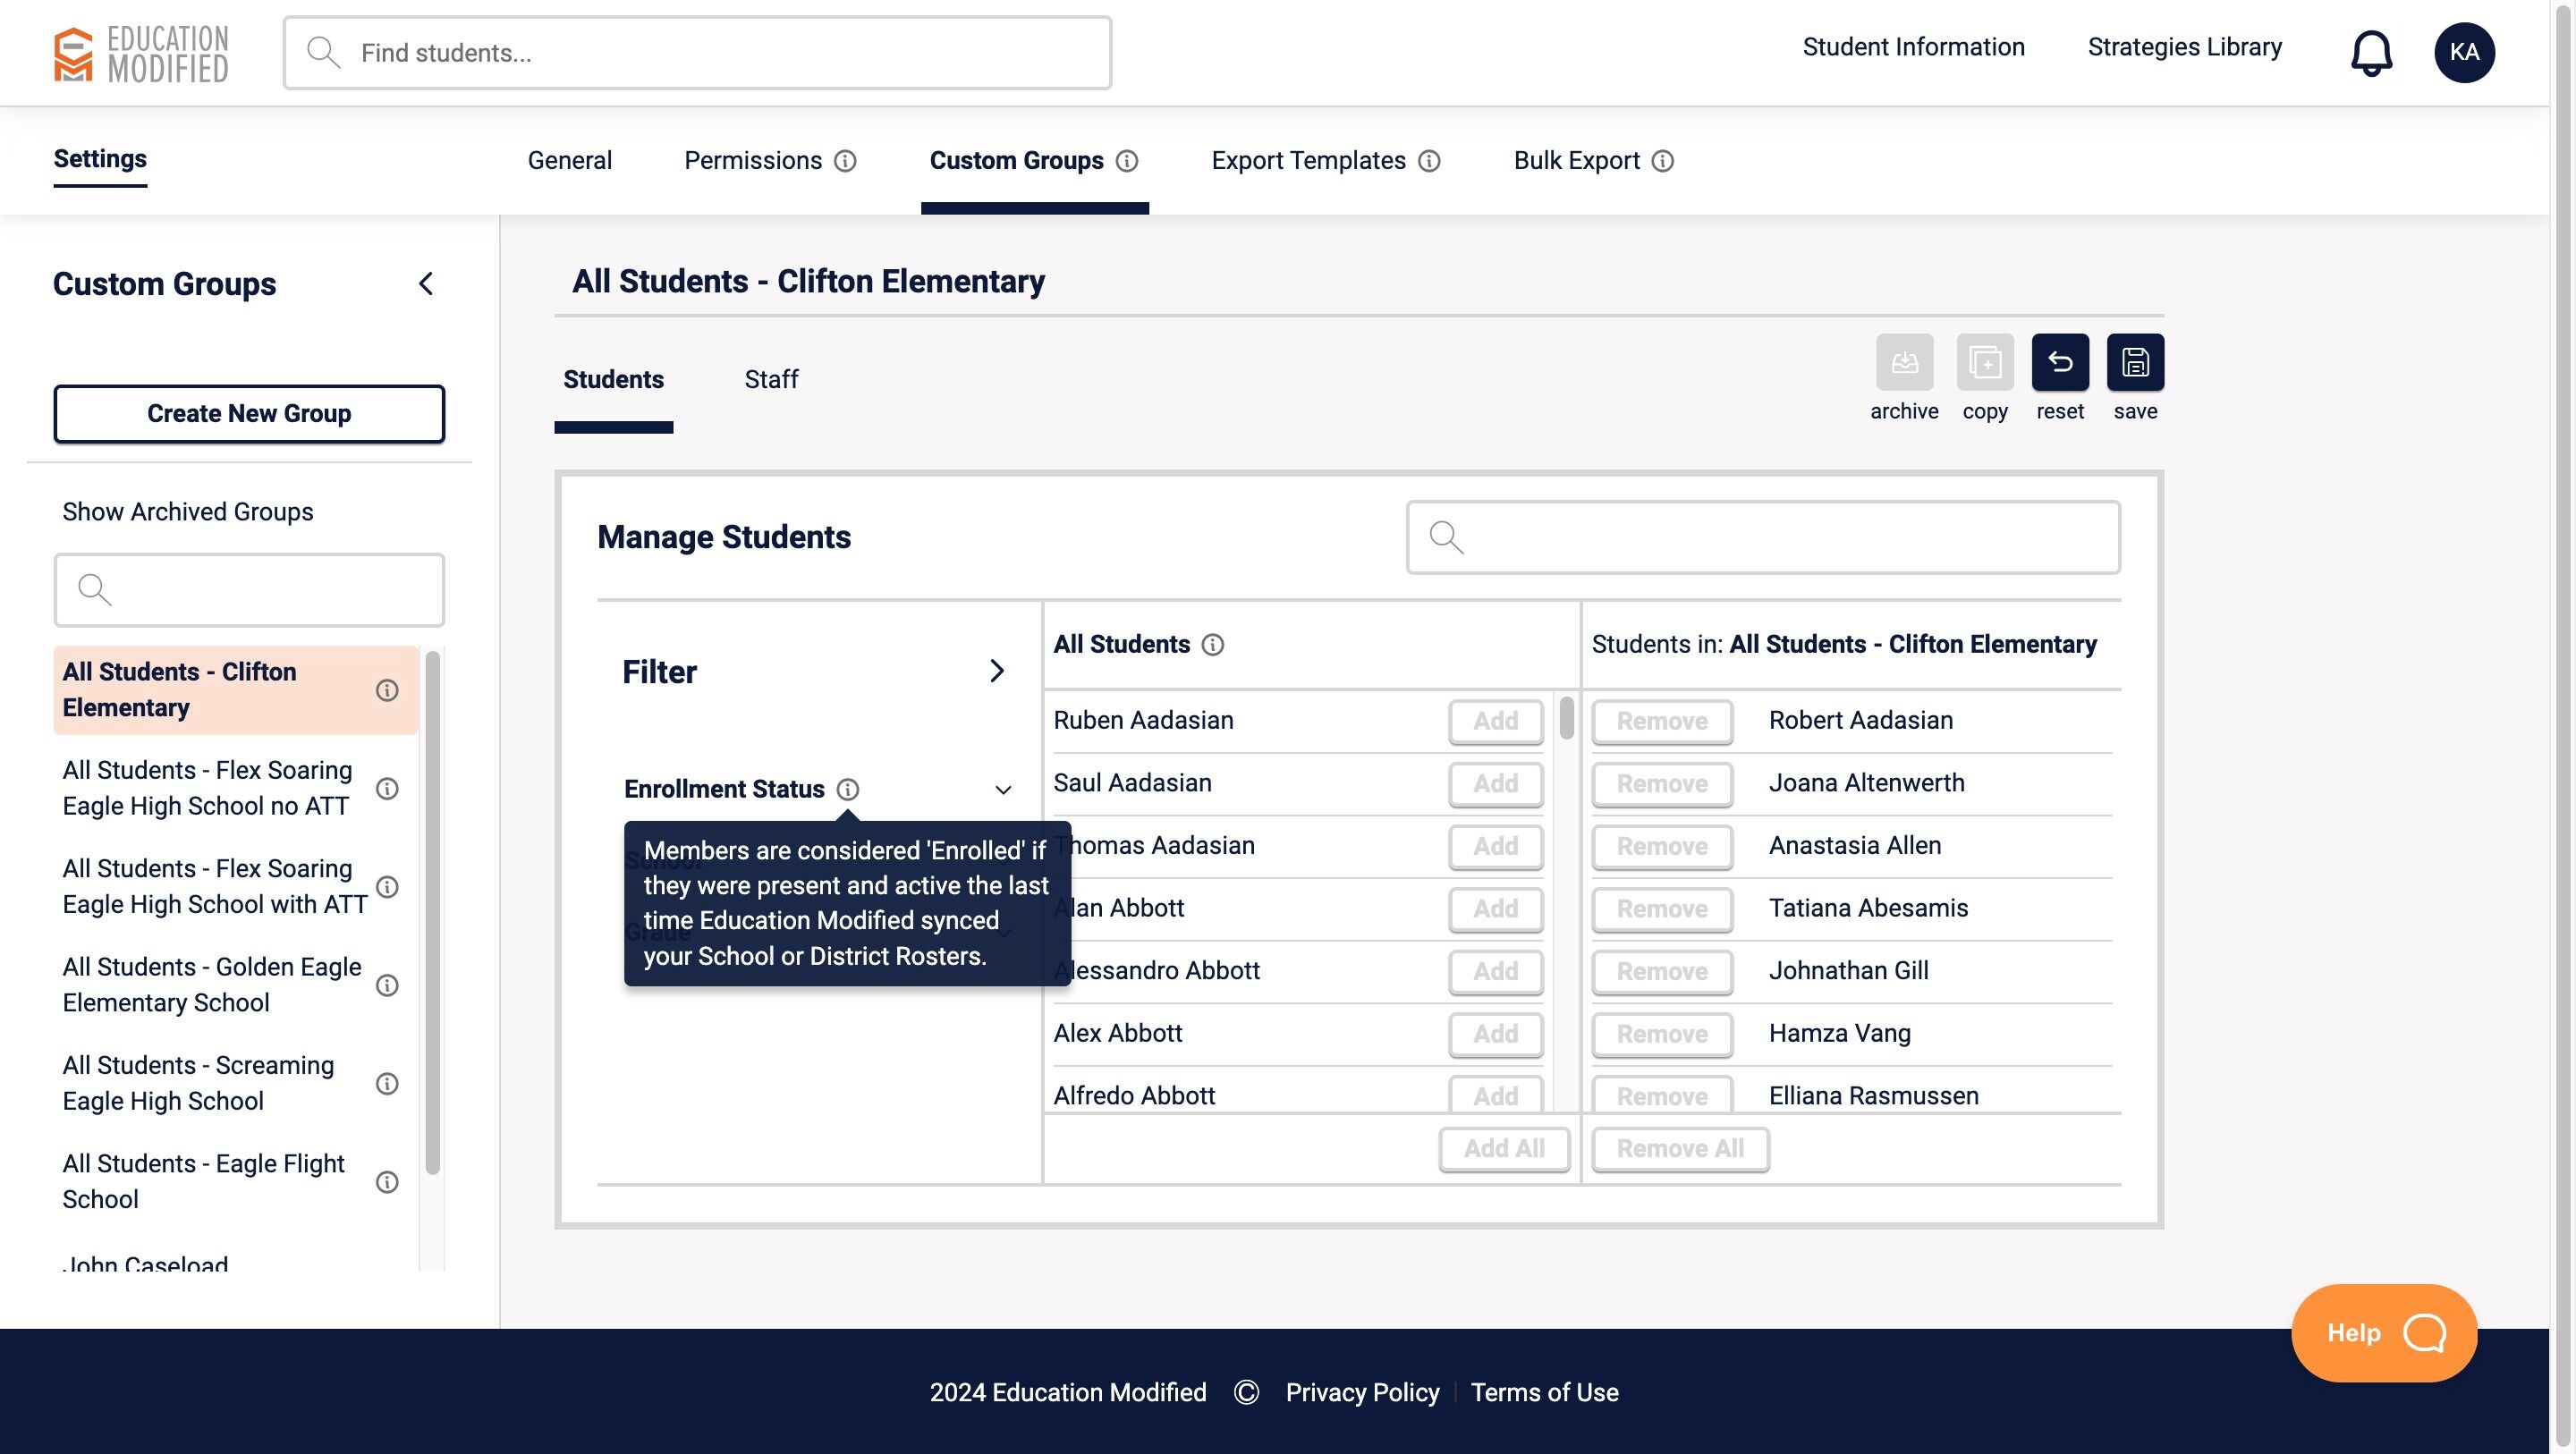
Task: Open the KA user avatar menu
Action: tap(2464, 53)
